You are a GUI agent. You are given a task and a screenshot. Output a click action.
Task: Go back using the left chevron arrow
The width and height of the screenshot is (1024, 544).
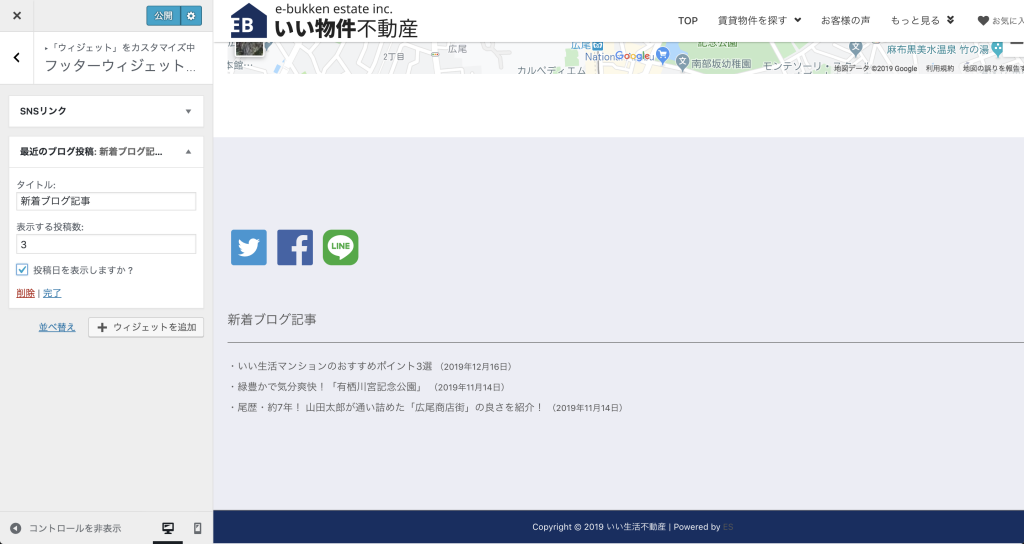point(17,58)
